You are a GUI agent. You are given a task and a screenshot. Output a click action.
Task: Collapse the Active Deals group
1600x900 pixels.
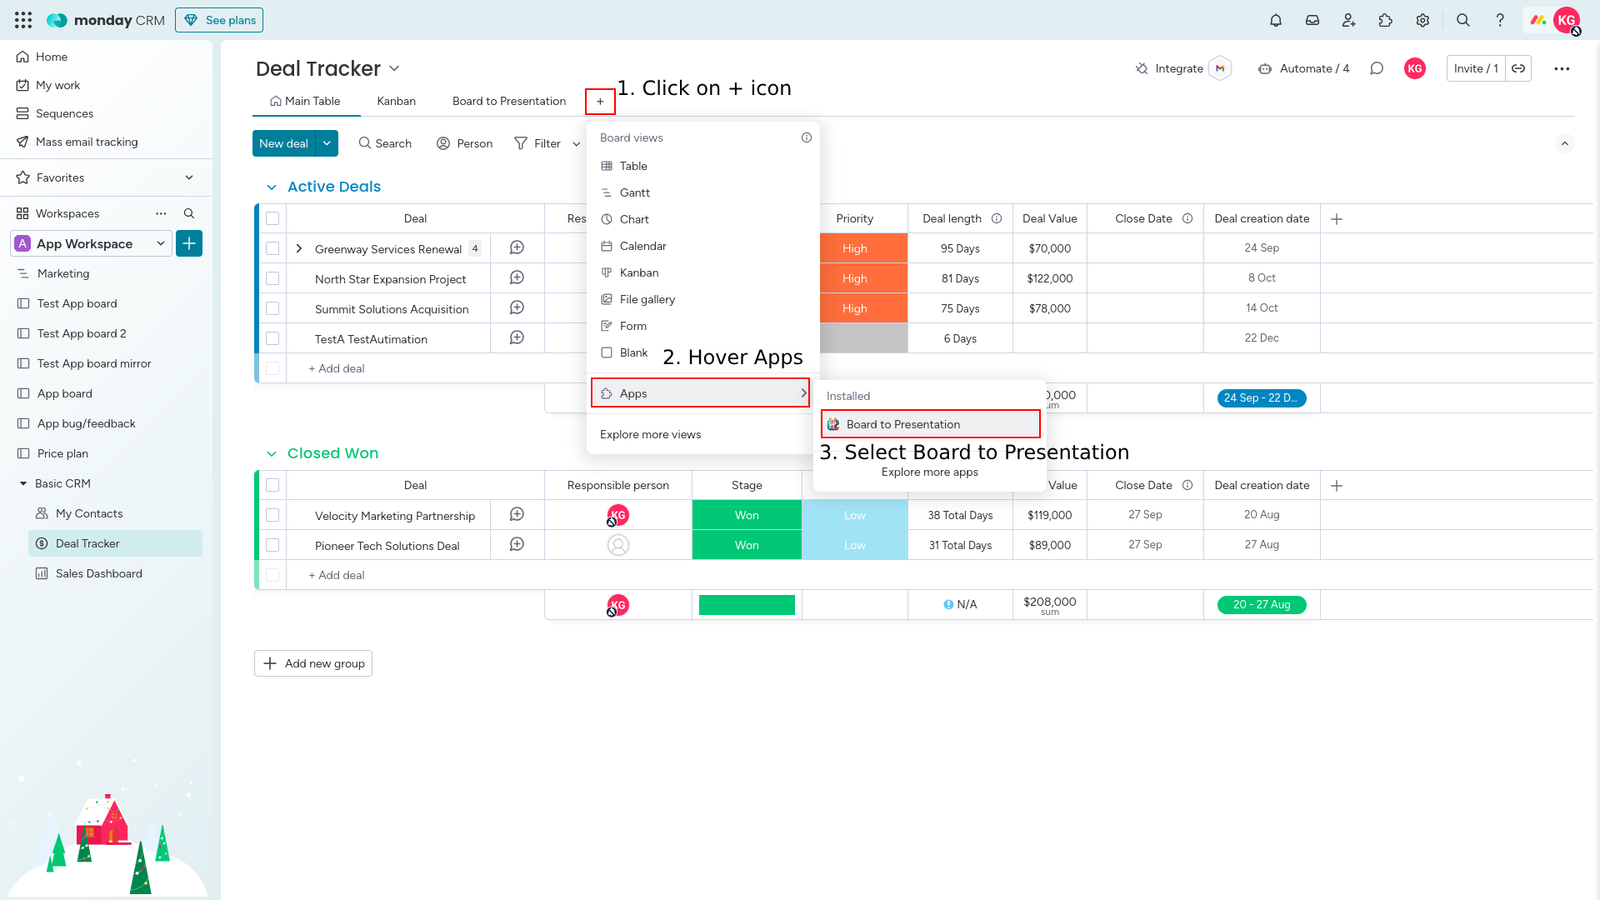(x=271, y=187)
